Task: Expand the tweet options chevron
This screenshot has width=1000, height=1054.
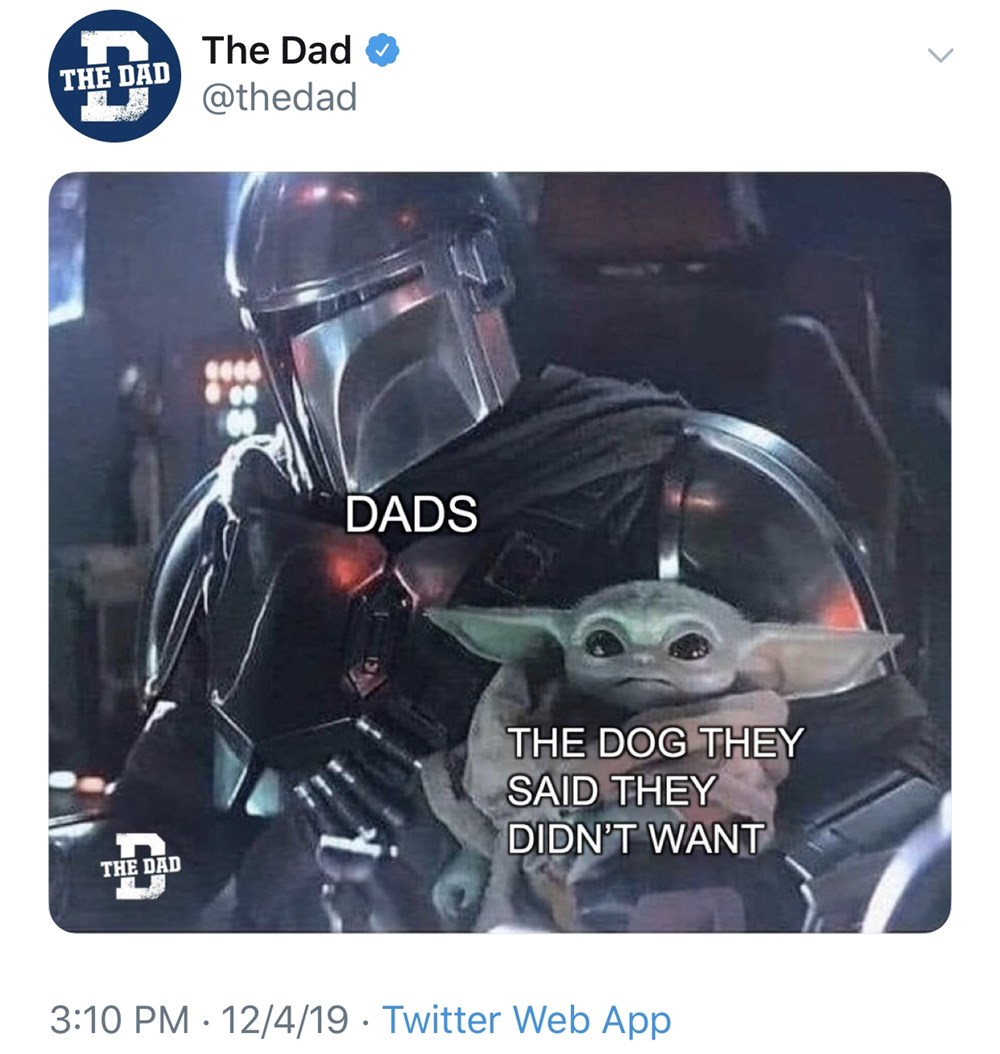Action: click(940, 54)
